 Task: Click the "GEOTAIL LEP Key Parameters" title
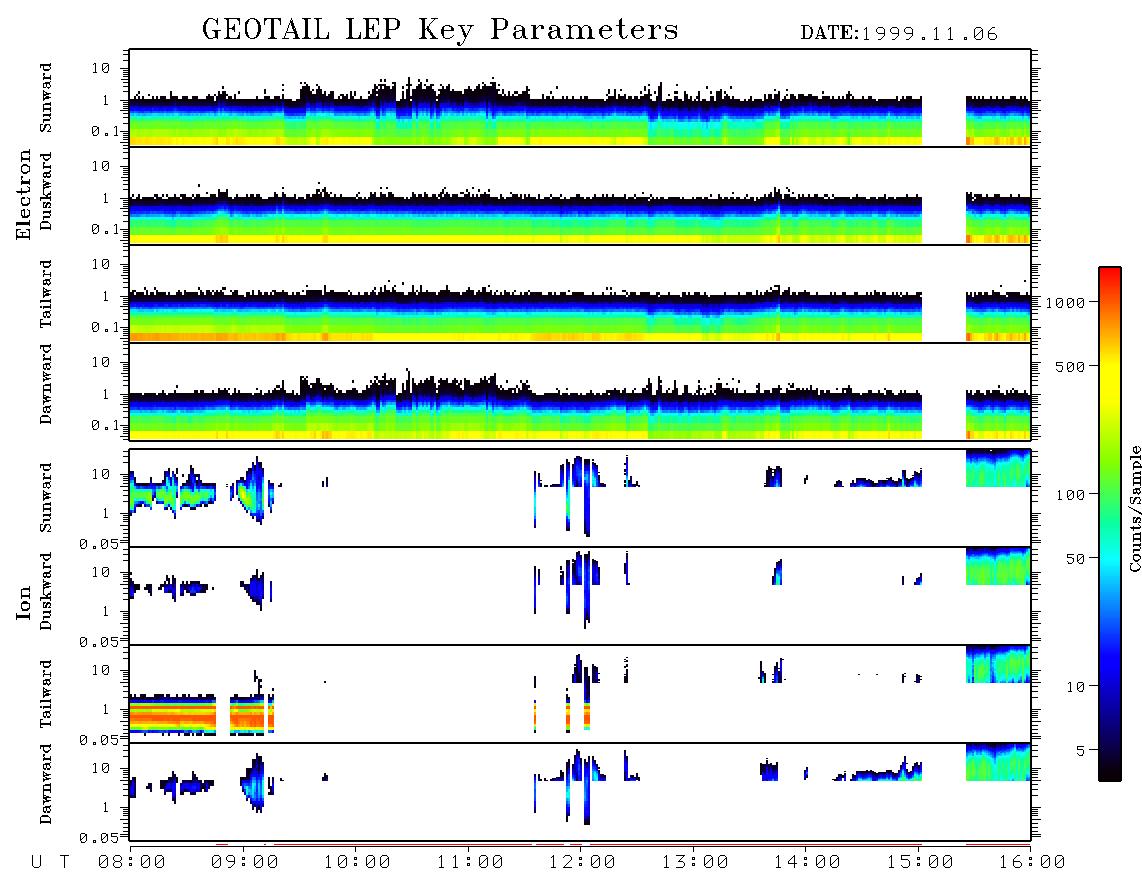tap(440, 30)
